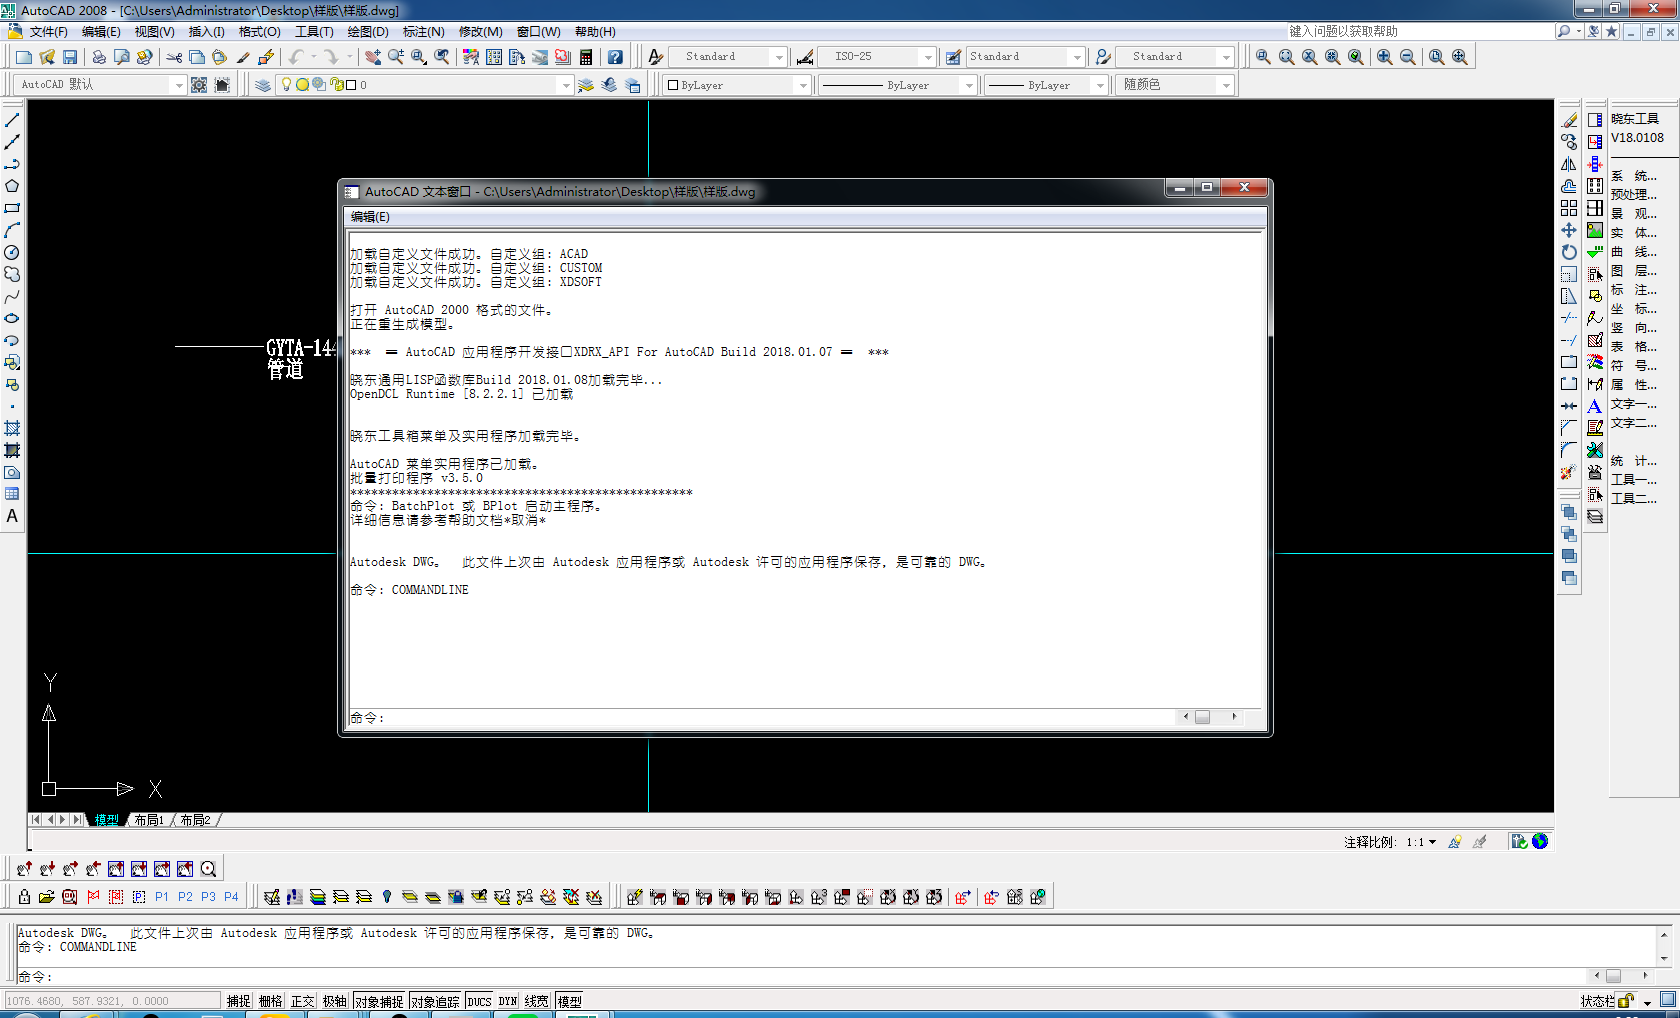1680x1018 pixels.
Task: Open the 标注(N) menu
Action: [423, 32]
